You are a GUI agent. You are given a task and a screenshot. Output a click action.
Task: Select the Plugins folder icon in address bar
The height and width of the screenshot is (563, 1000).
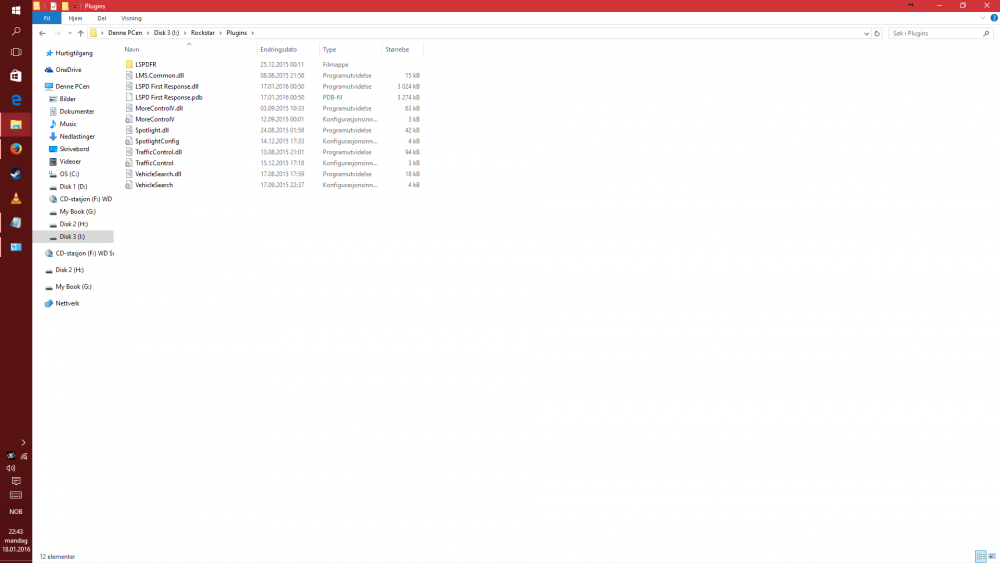pyautogui.click(x=93, y=33)
